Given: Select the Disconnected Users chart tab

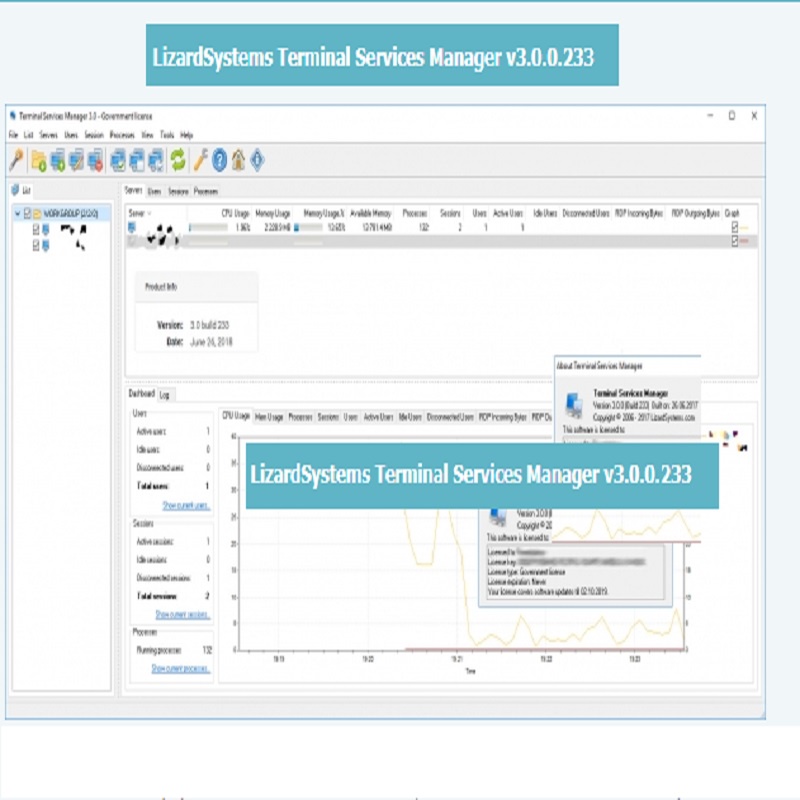Looking at the screenshot, I should click(x=450, y=417).
